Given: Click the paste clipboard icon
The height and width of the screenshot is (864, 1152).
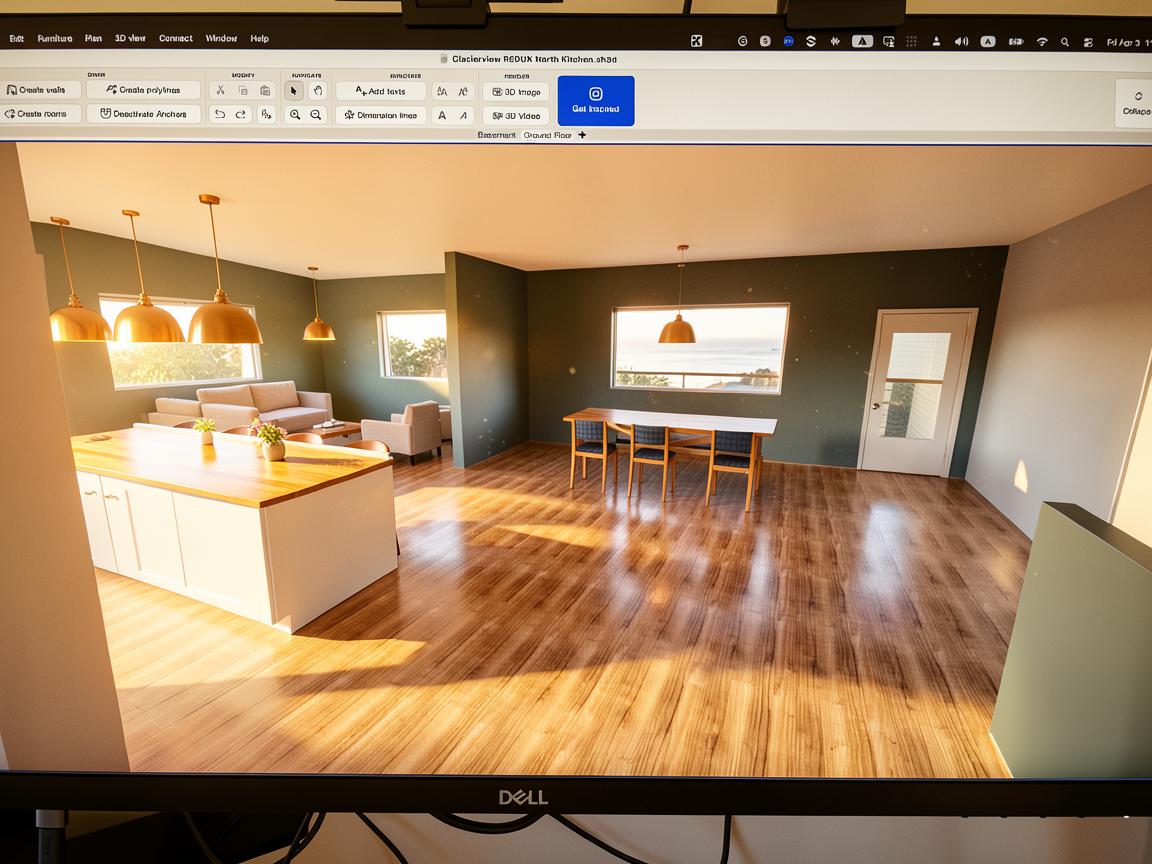Looking at the screenshot, I should 265,91.
